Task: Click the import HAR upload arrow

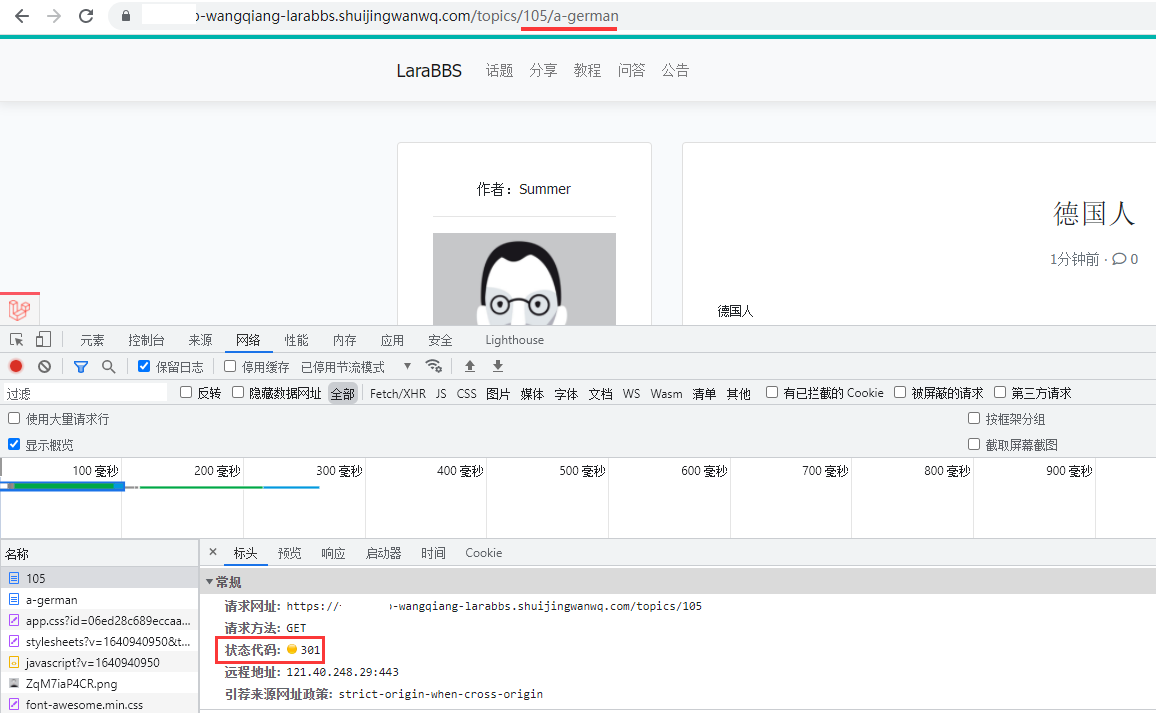Action: (x=470, y=367)
